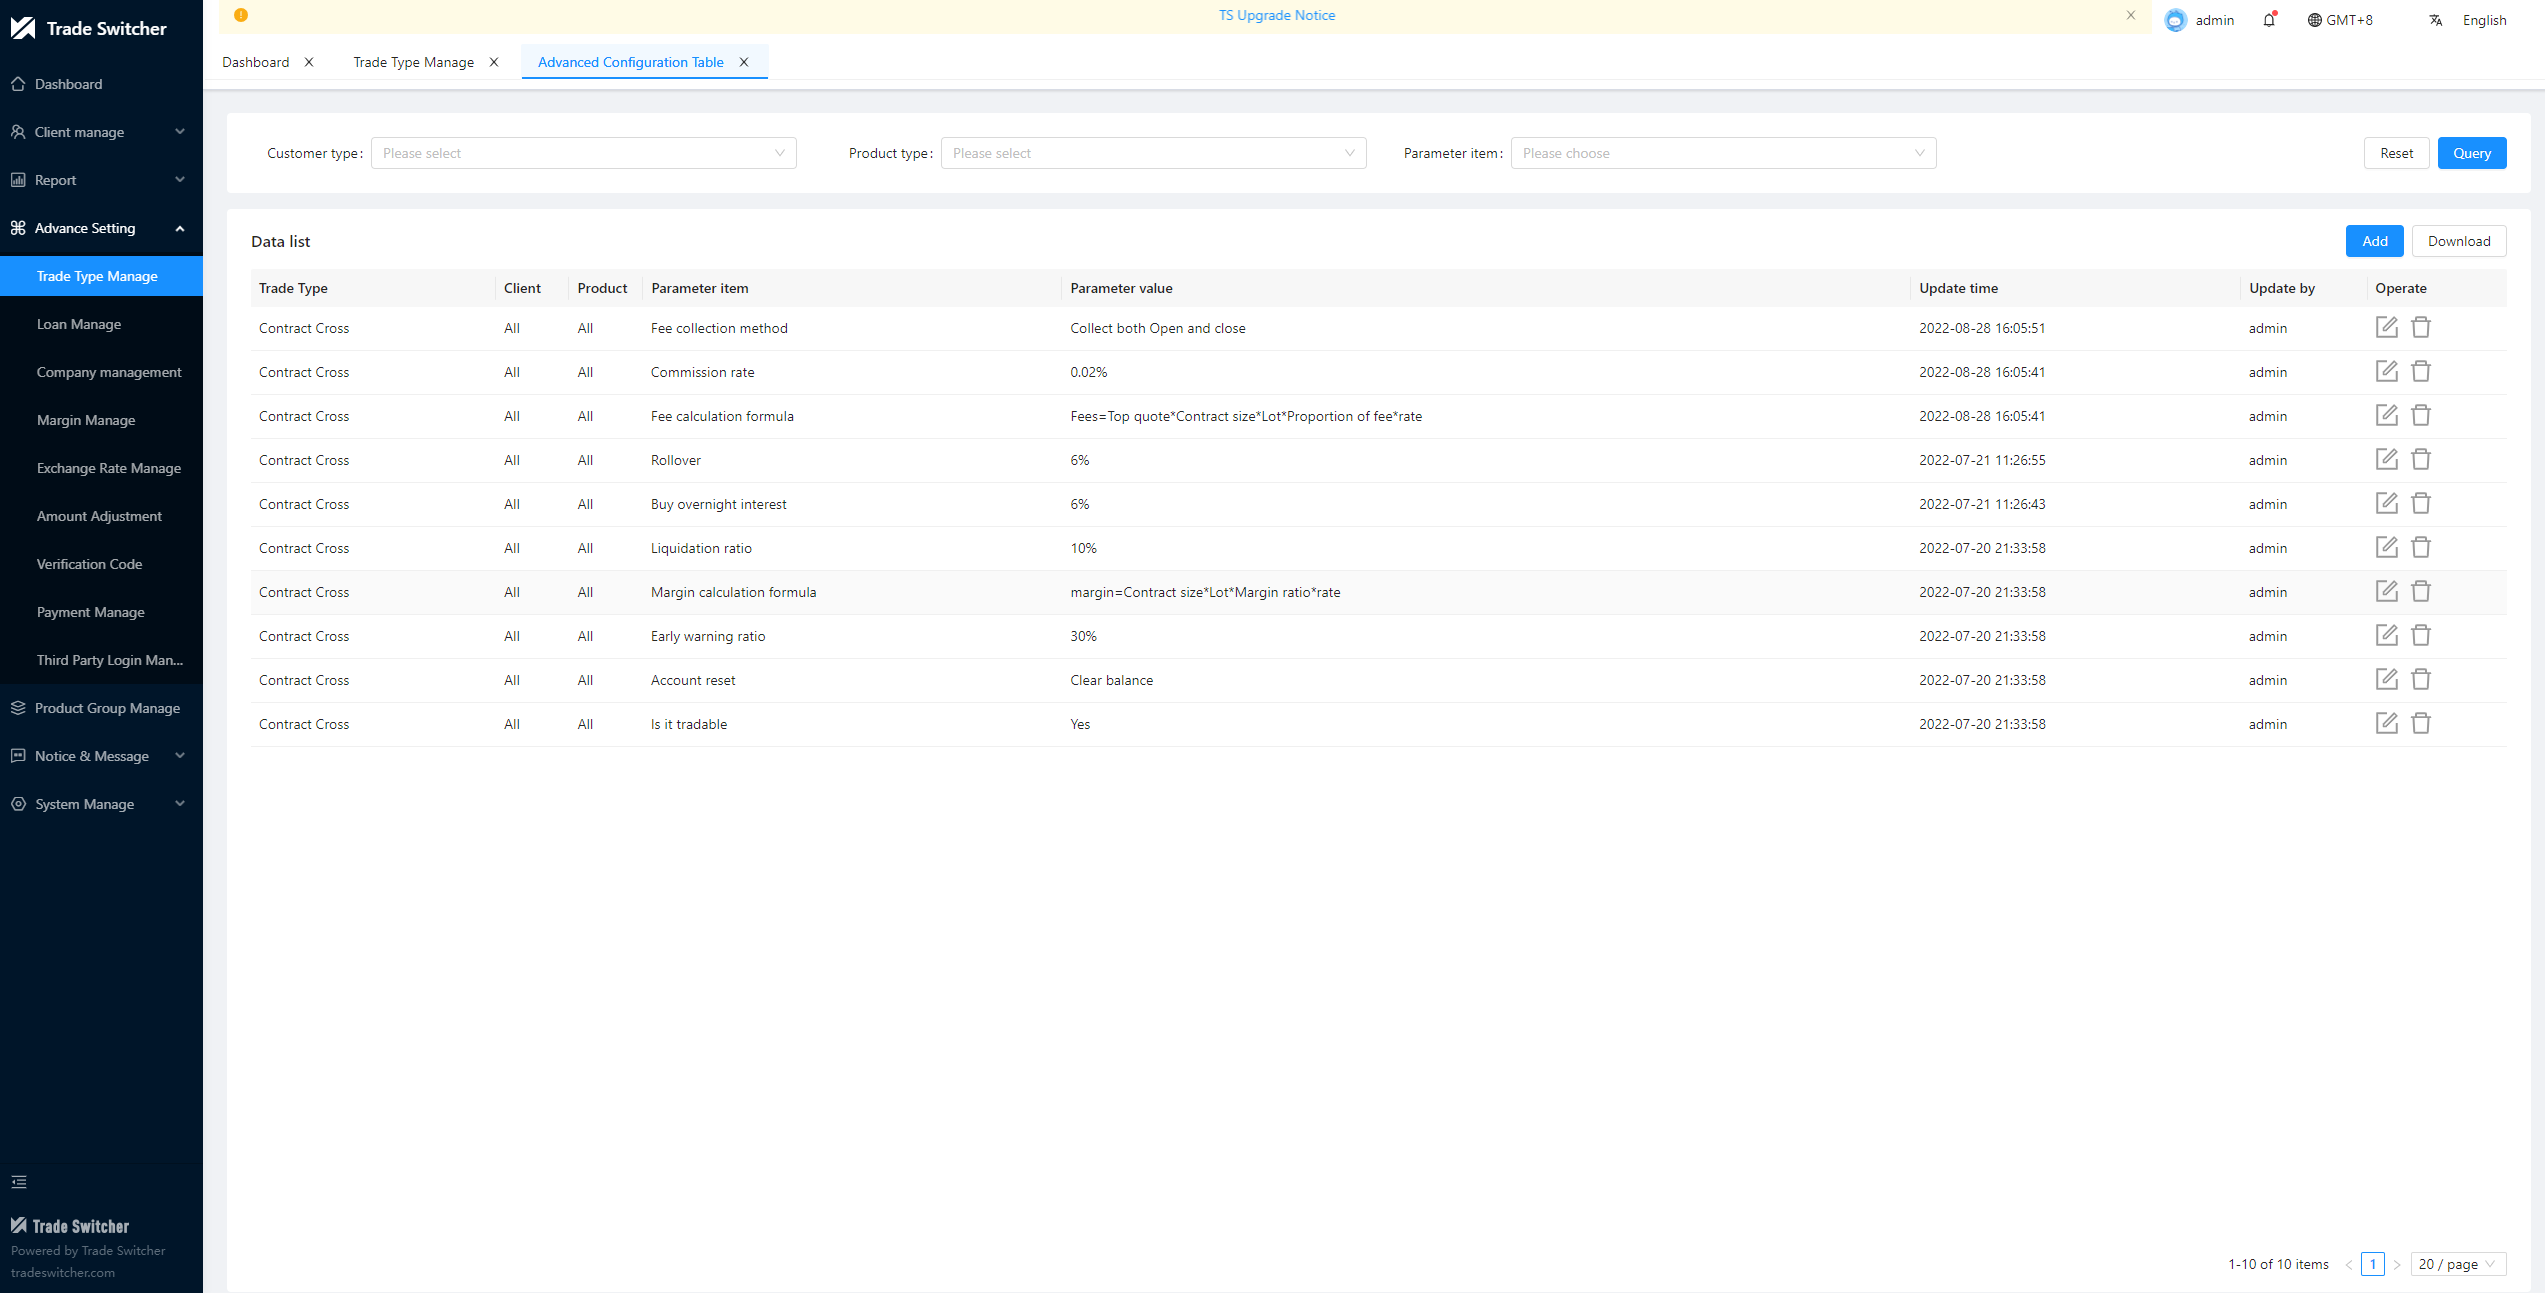Collapse the sidebar menu icon
The image size is (2545, 1293).
tap(19, 1182)
